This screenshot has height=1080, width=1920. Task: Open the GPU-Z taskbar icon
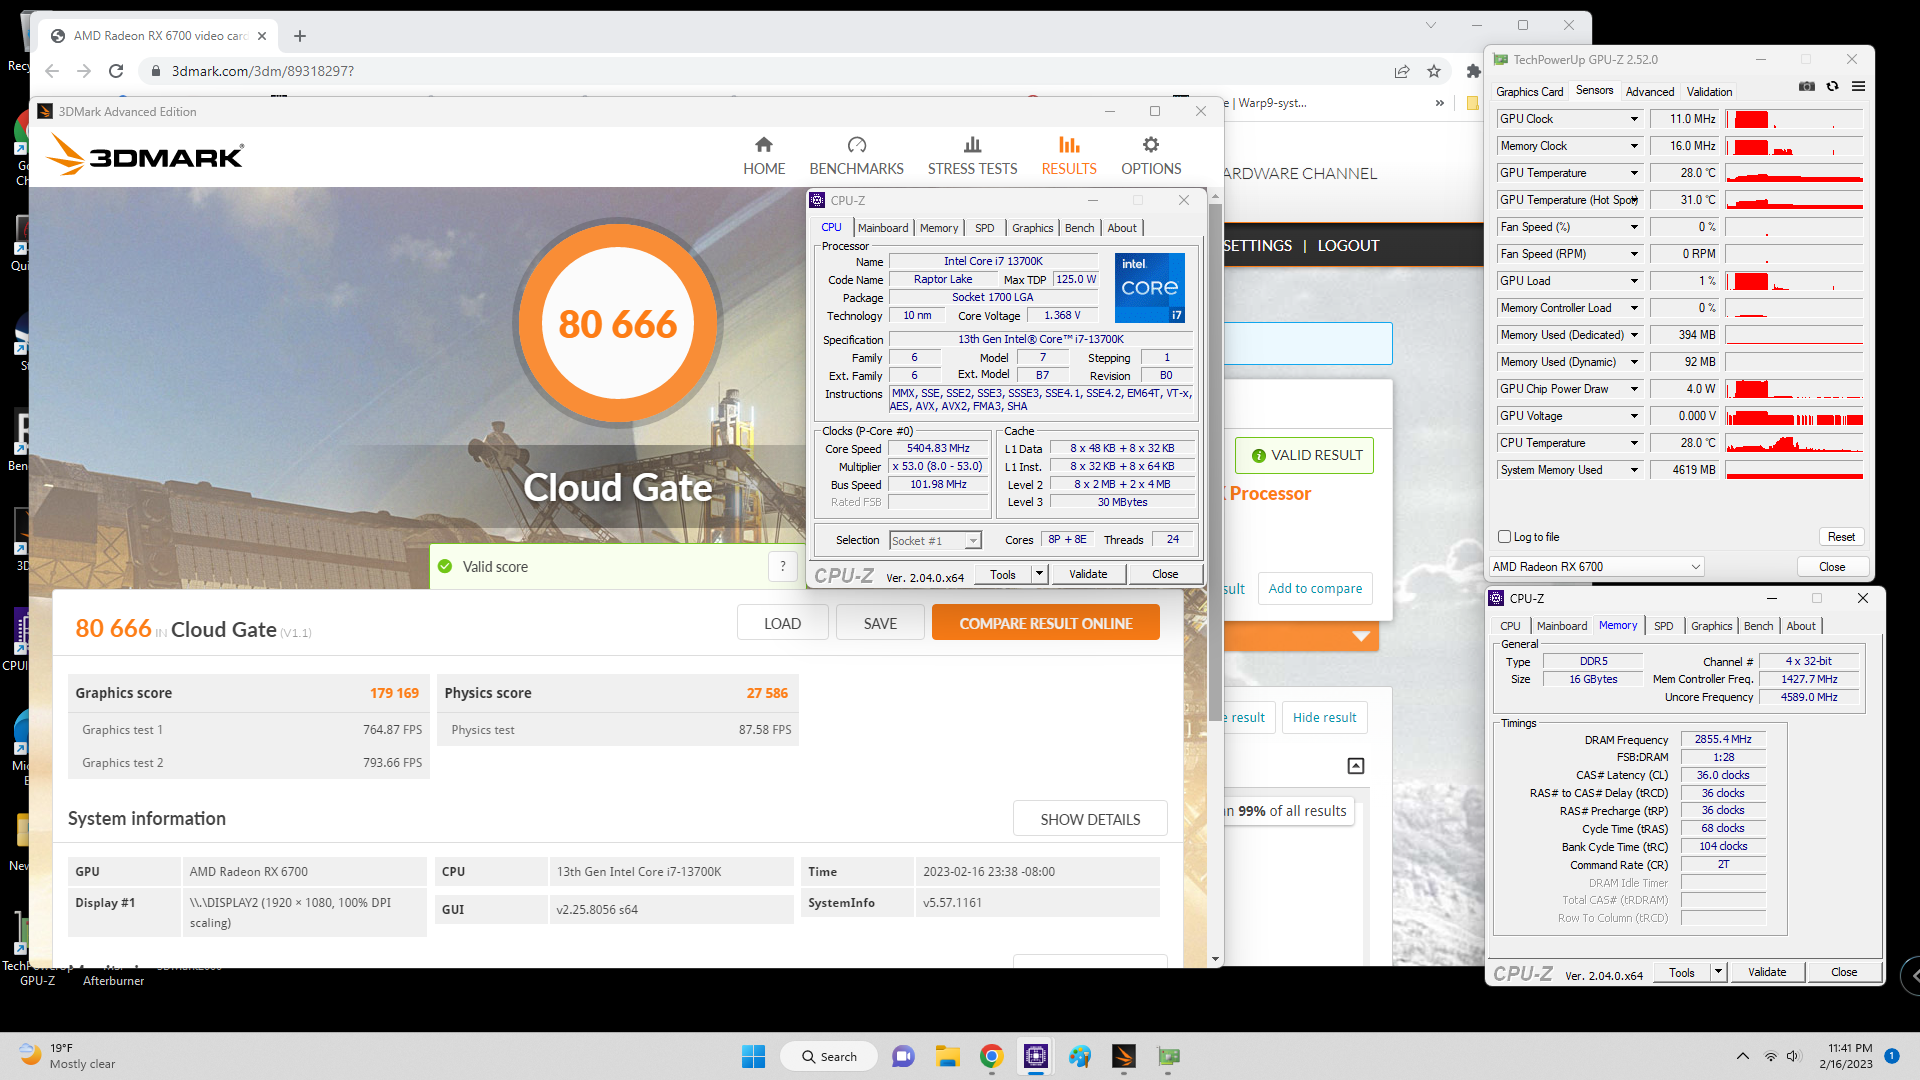[x=1168, y=1056]
